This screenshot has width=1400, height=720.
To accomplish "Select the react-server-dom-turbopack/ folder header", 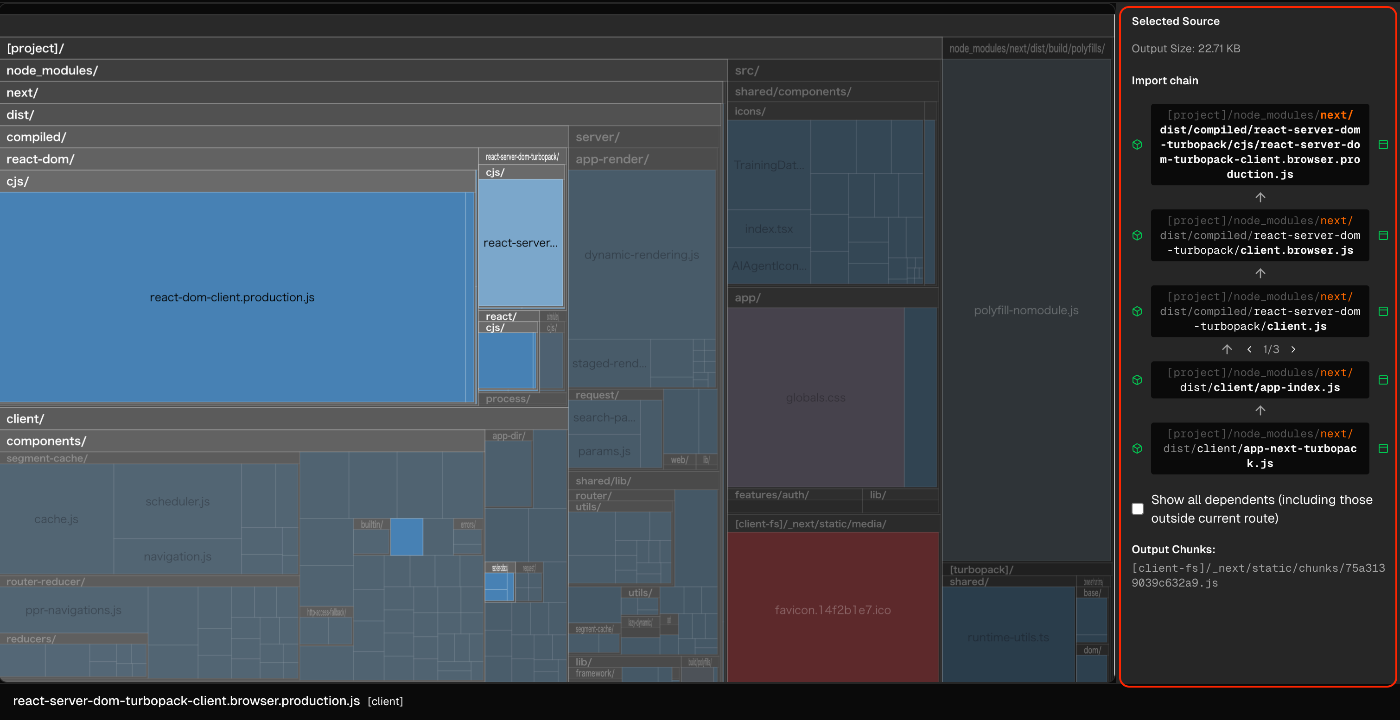I will pyautogui.click(x=523, y=157).
